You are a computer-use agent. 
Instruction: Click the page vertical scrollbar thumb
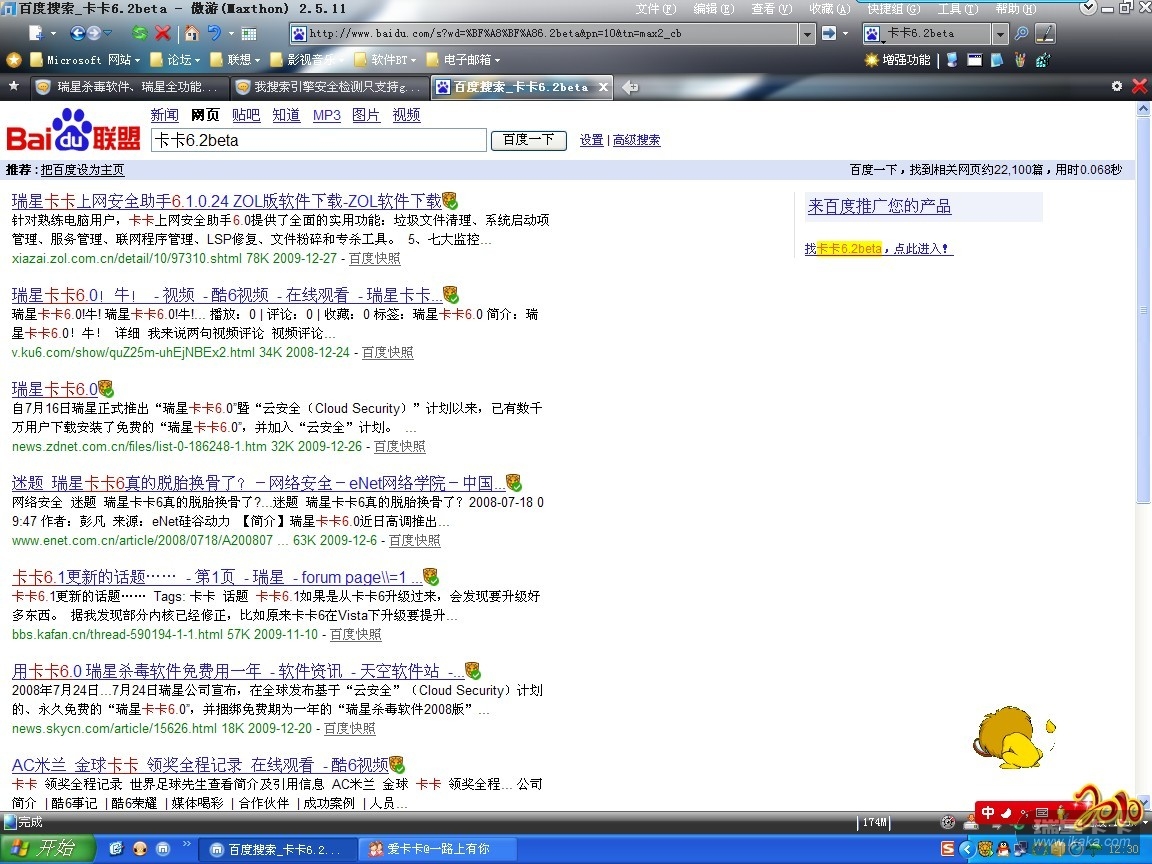click(1143, 309)
